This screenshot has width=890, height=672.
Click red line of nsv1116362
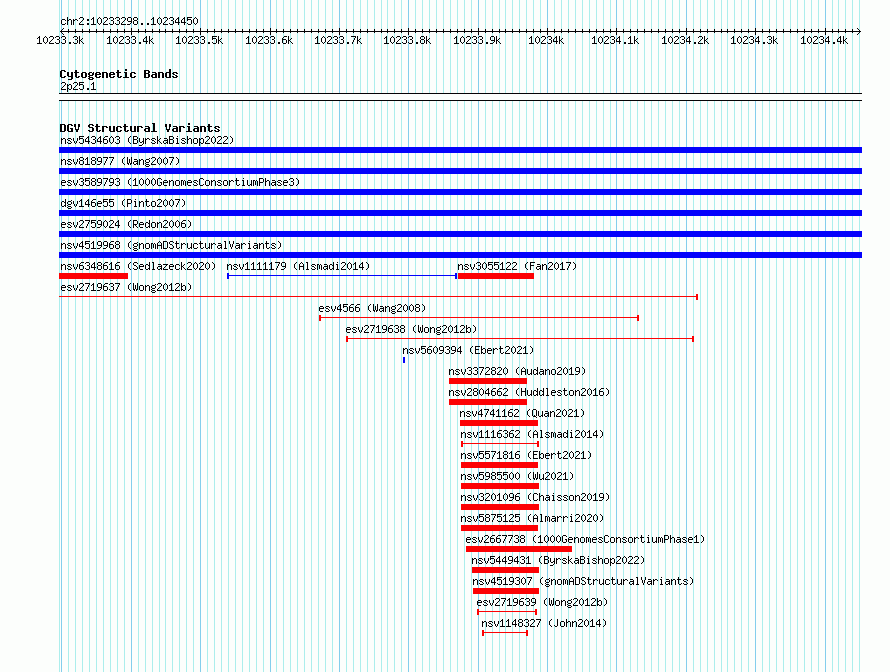point(500,444)
